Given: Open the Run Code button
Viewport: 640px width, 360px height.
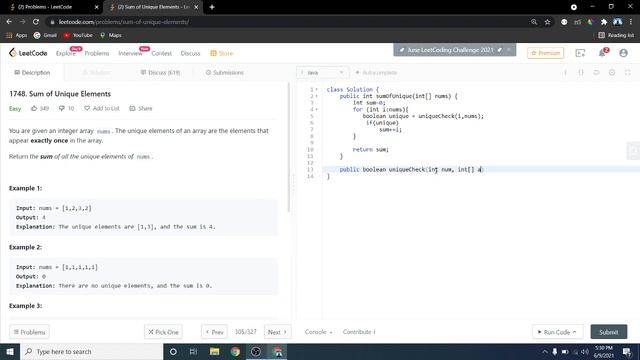Looking at the screenshot, I should [x=558, y=332].
